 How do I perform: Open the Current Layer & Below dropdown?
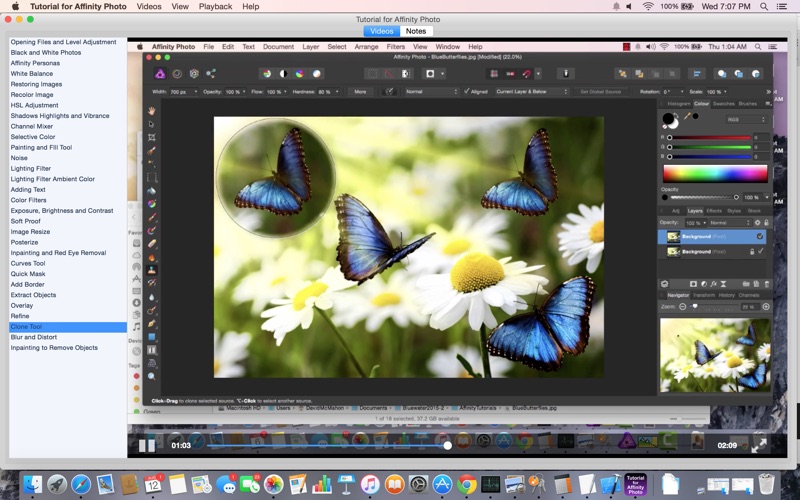pos(531,92)
